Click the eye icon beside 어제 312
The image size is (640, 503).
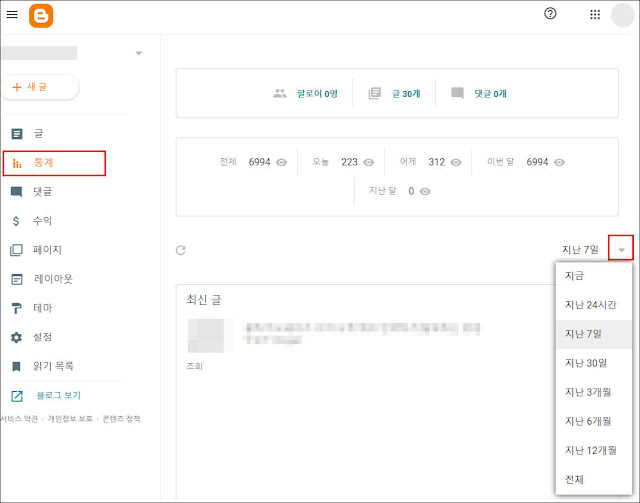(x=456, y=162)
